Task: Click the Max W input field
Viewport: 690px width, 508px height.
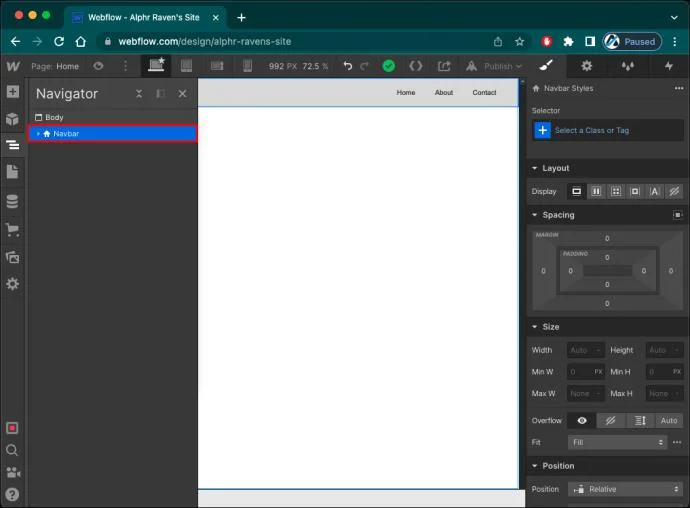Action: [x=585, y=394]
